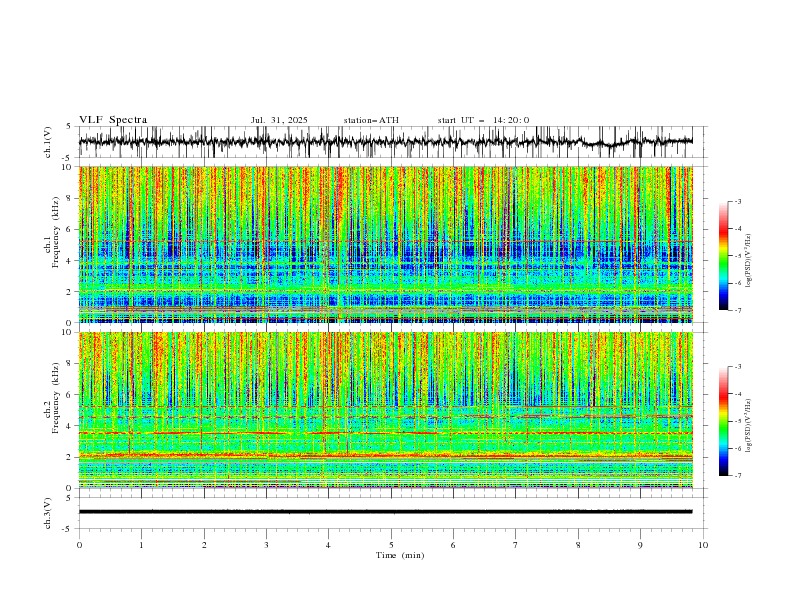Click time axis tick label '6'
This screenshot has width=792, height=612.
pos(453,545)
